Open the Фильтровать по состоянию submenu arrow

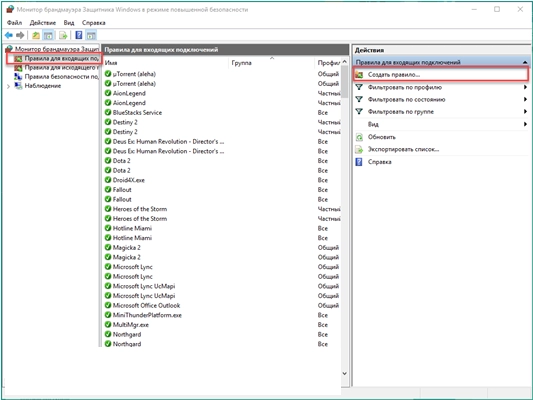[525, 100]
